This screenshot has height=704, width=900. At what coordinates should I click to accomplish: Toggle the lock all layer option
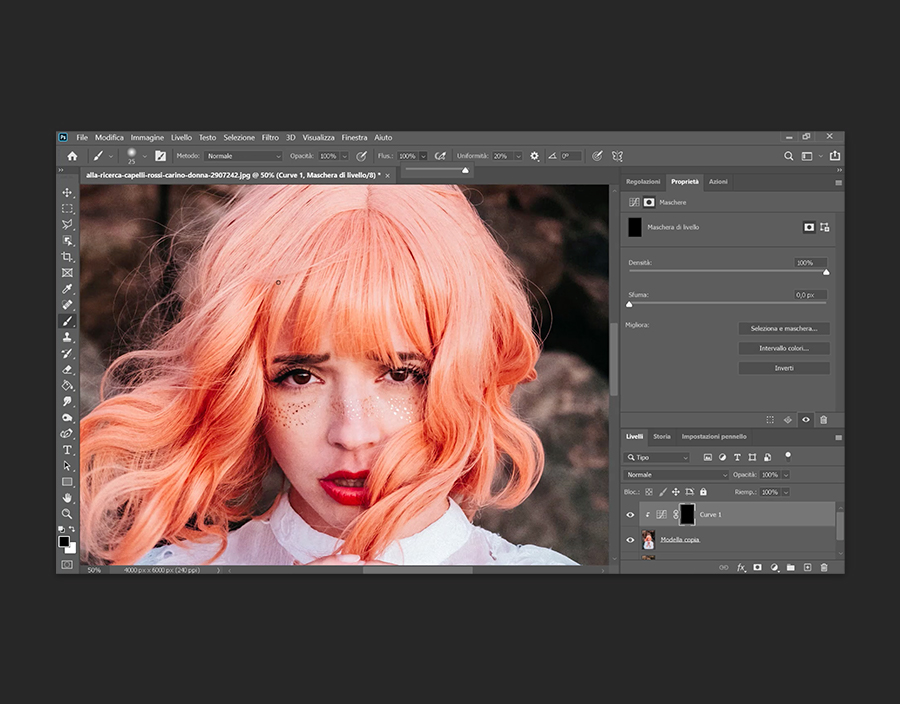click(x=703, y=492)
